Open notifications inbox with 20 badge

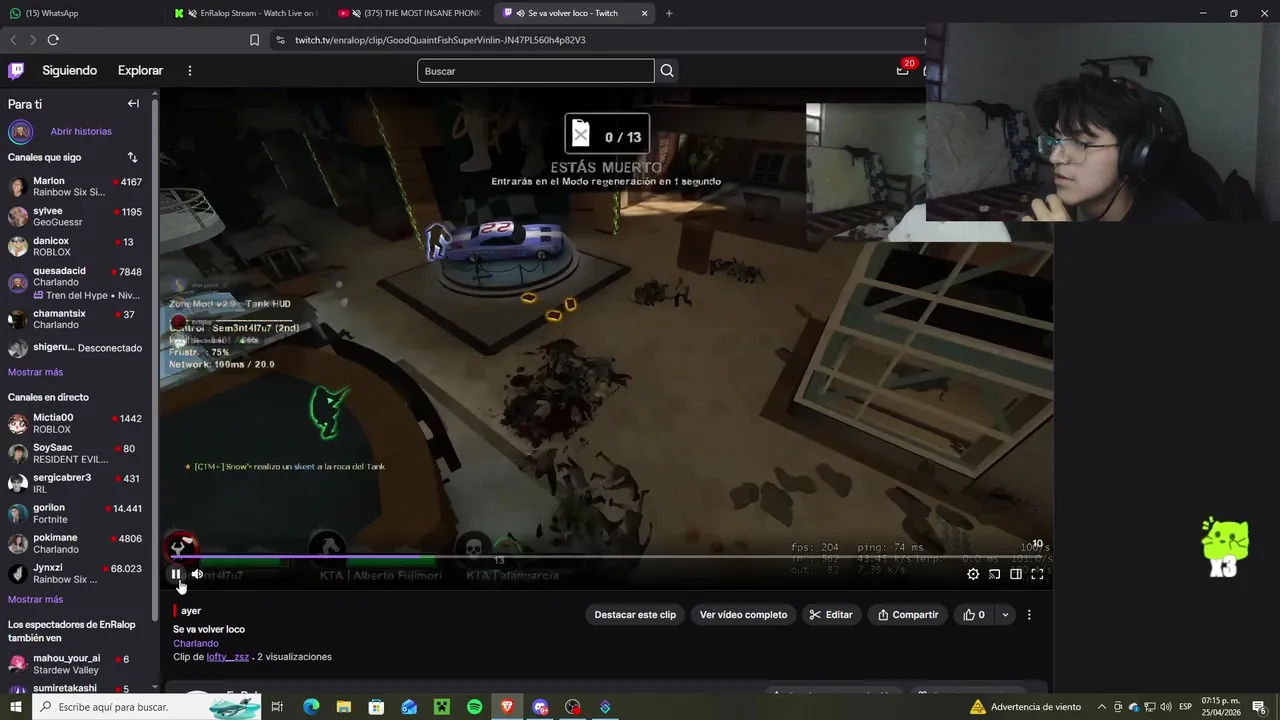pos(903,70)
